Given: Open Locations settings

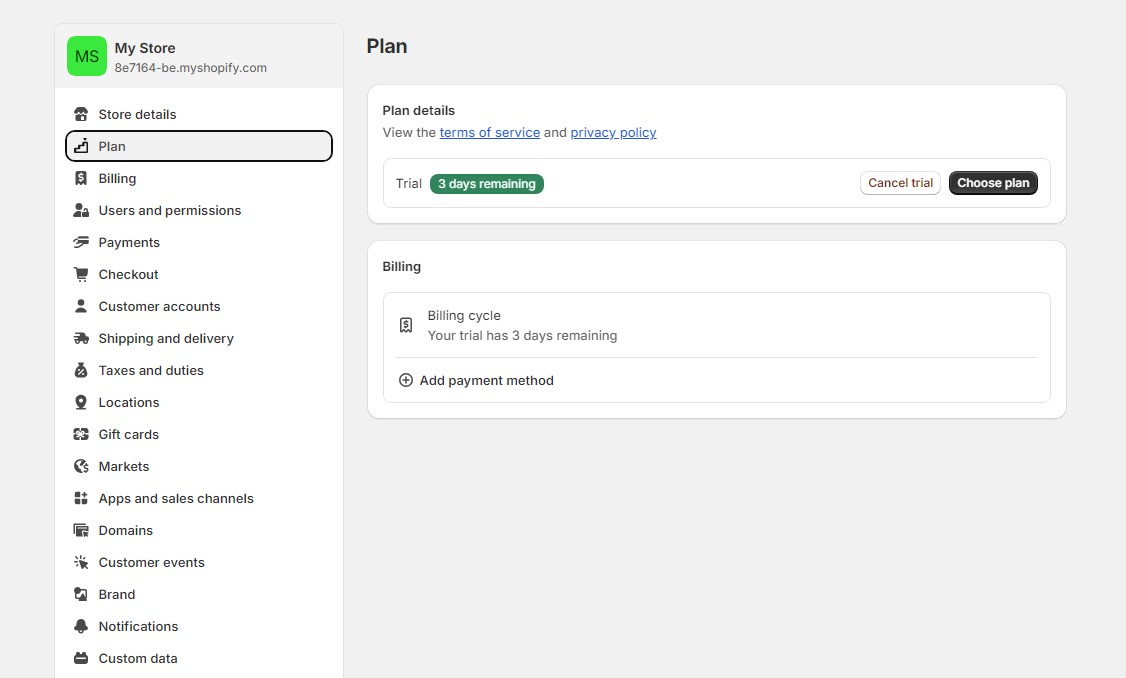Looking at the screenshot, I should 199,402.
